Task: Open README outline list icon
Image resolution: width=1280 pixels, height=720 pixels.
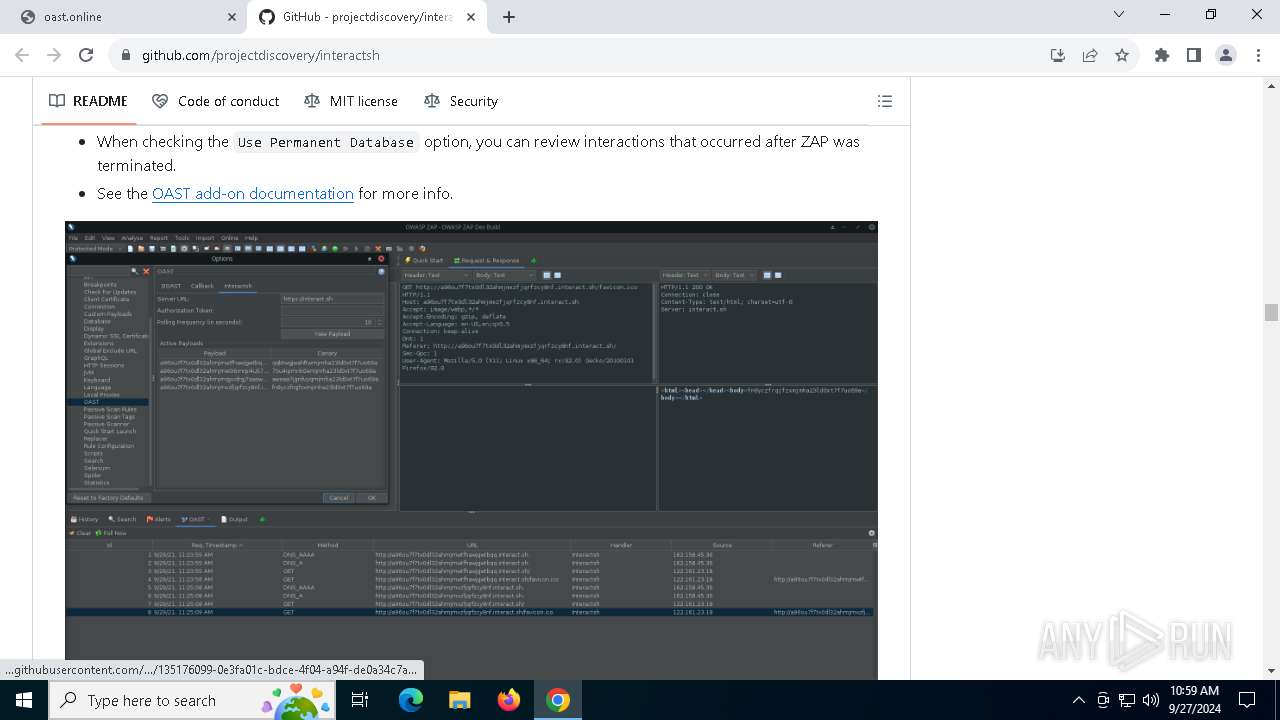Action: tap(884, 101)
